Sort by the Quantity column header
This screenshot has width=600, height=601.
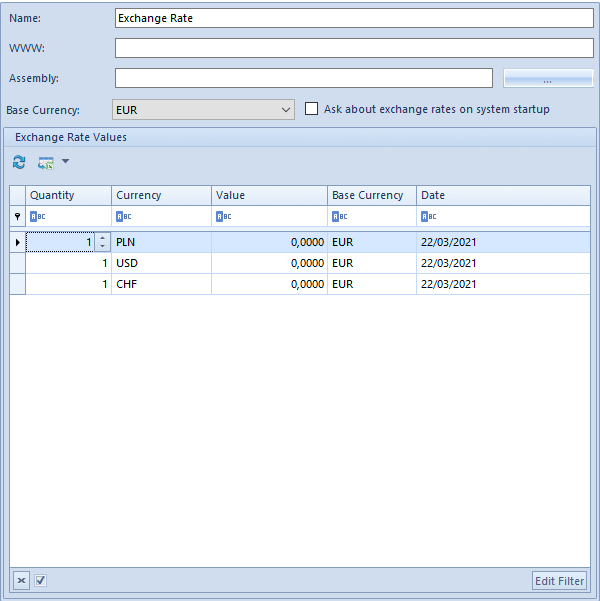pos(68,195)
